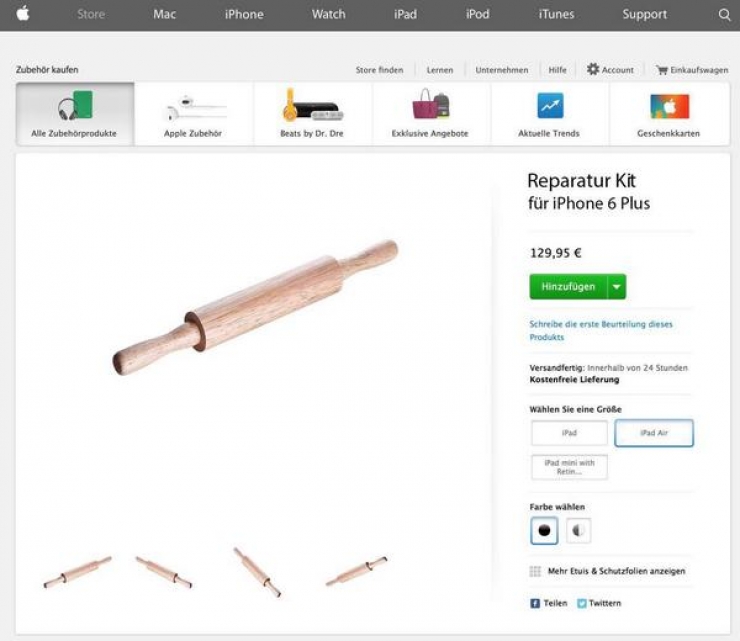Expand the Hinzufügen dropdown arrow
The image size is (740, 641).
[x=616, y=287]
